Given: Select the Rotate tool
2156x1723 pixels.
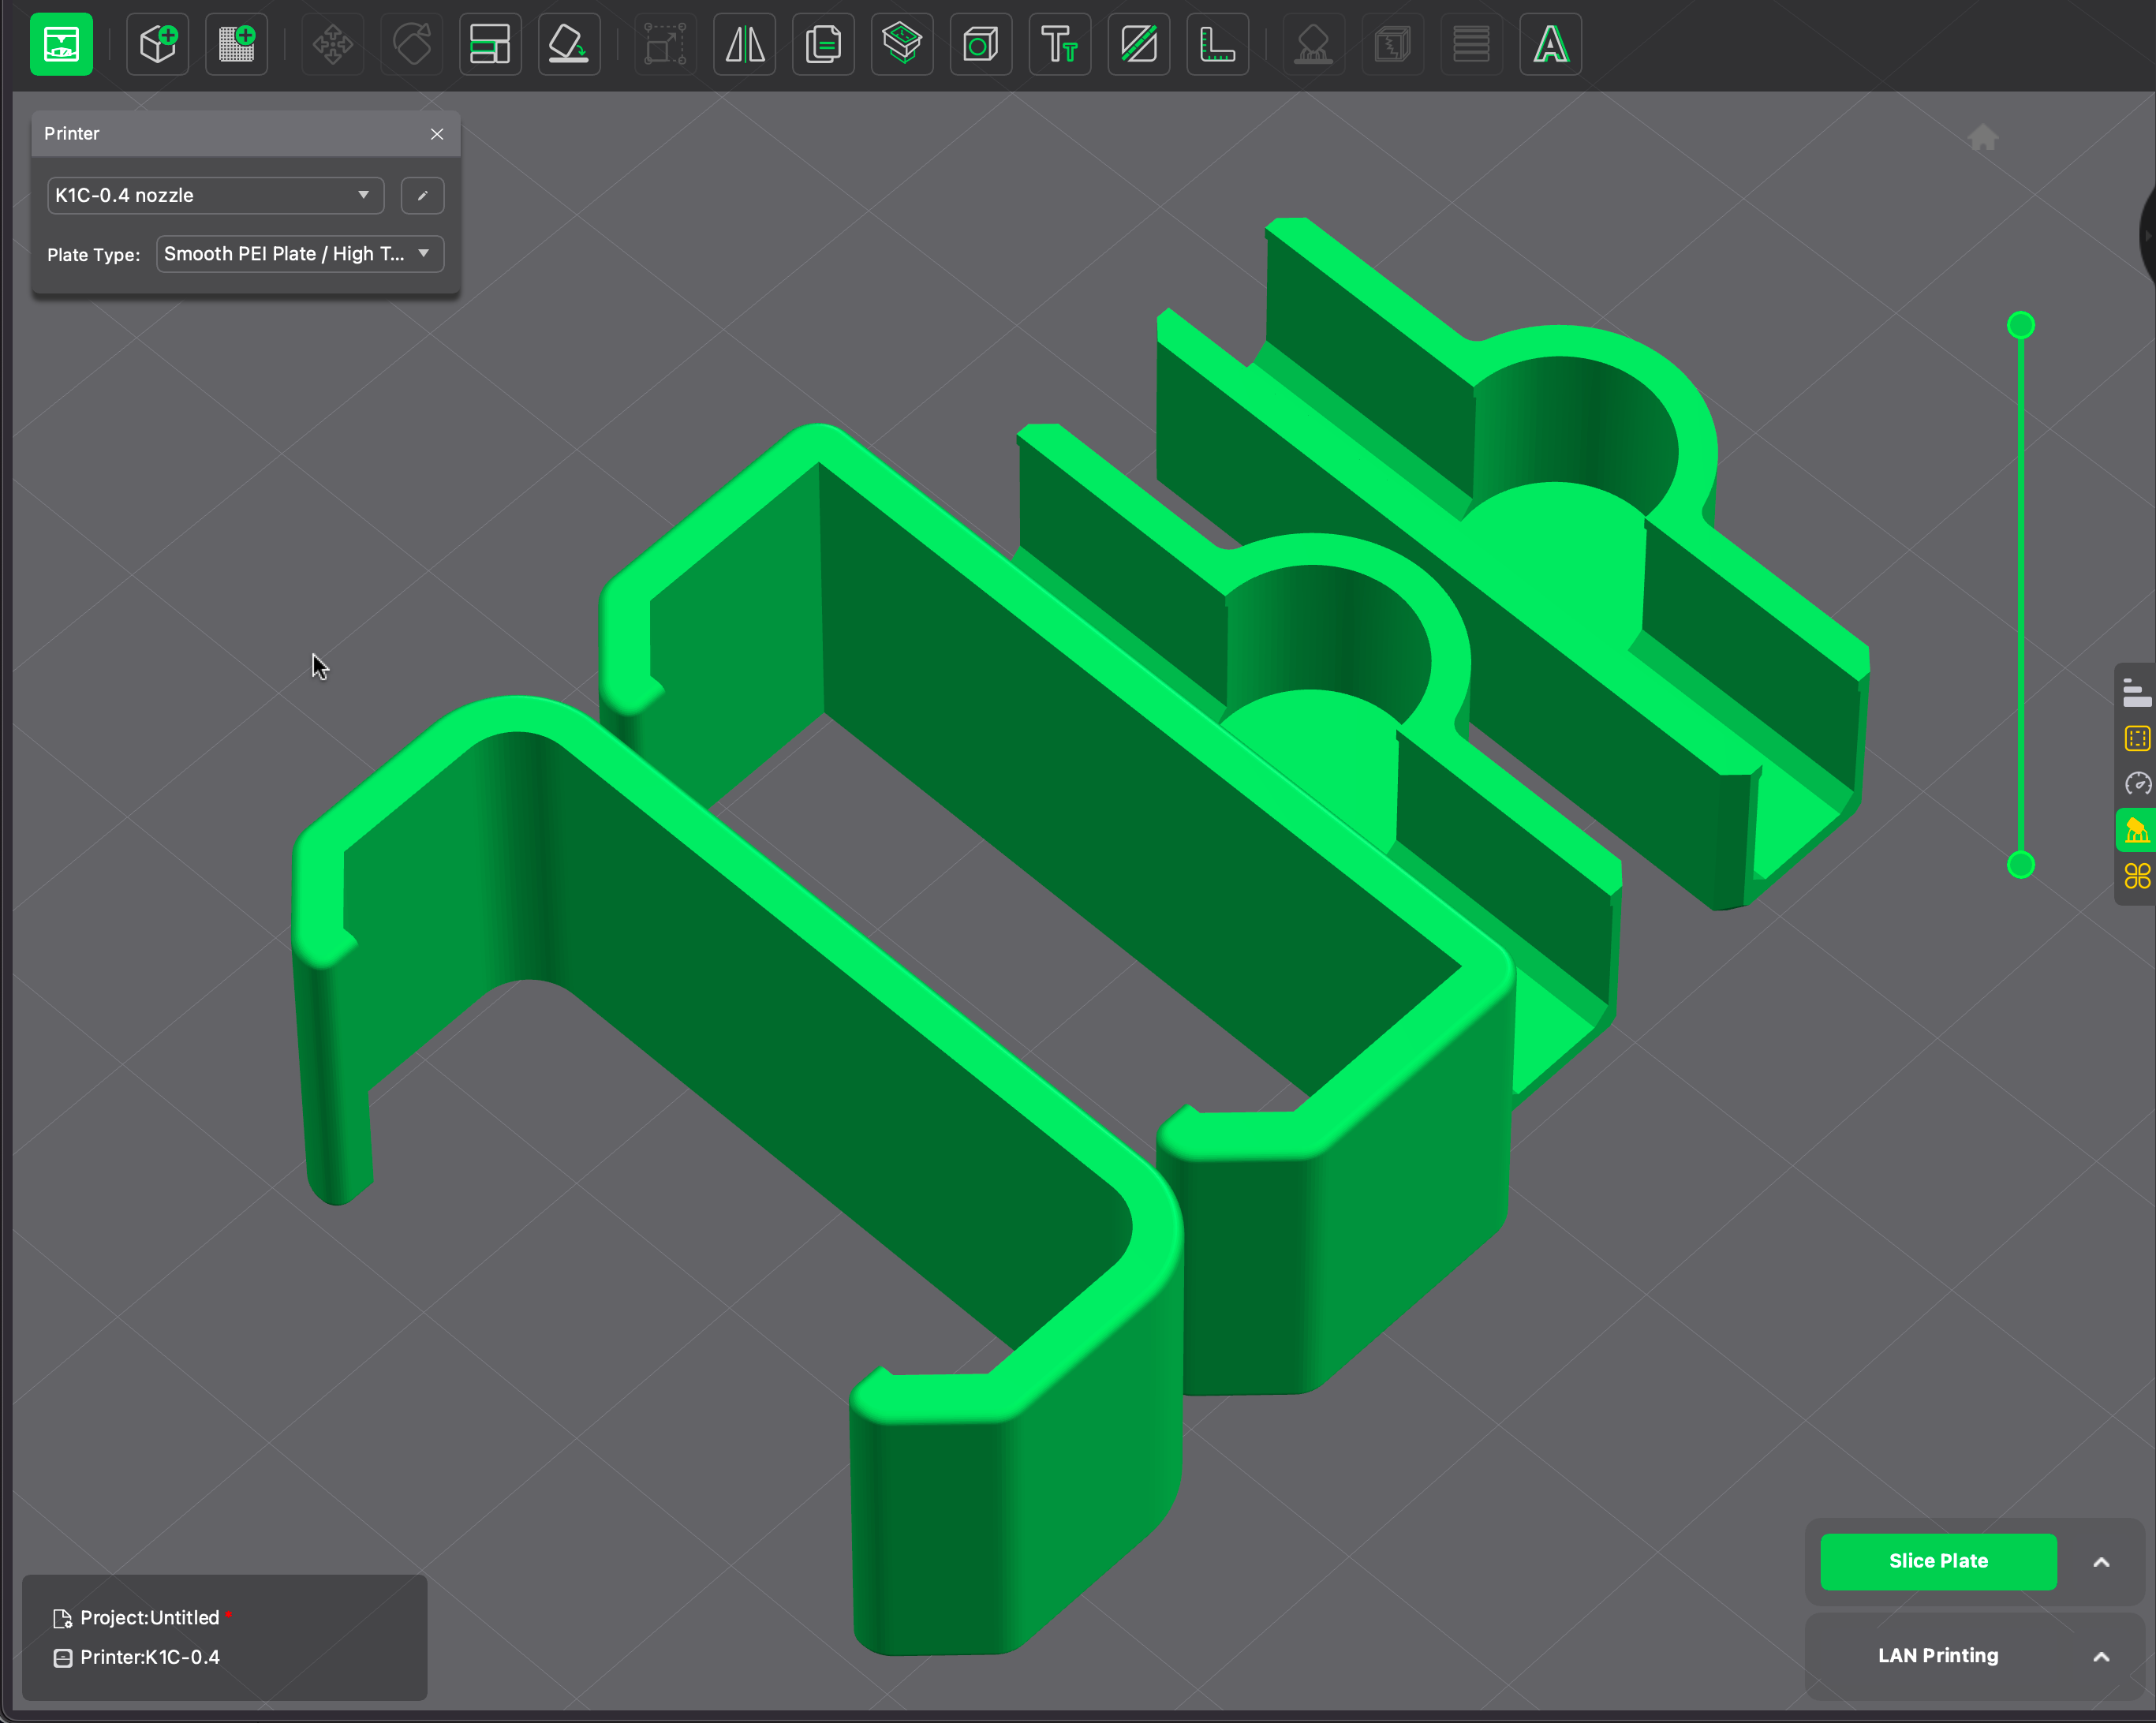Looking at the screenshot, I should (412, 44).
